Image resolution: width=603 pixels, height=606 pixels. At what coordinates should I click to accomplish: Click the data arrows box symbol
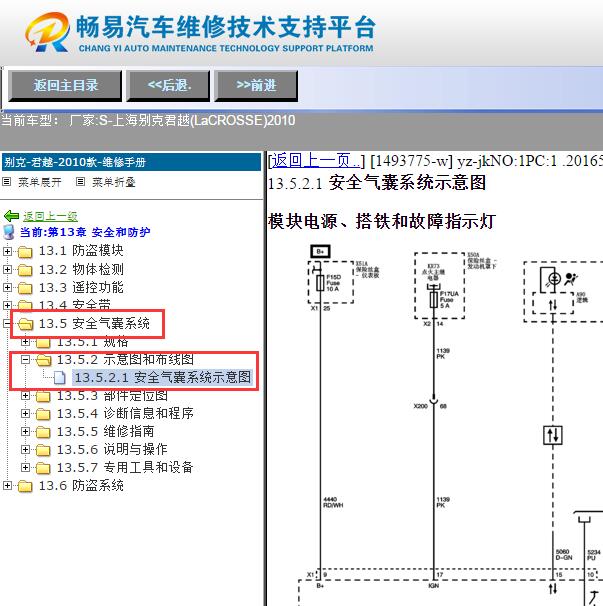(x=553, y=435)
